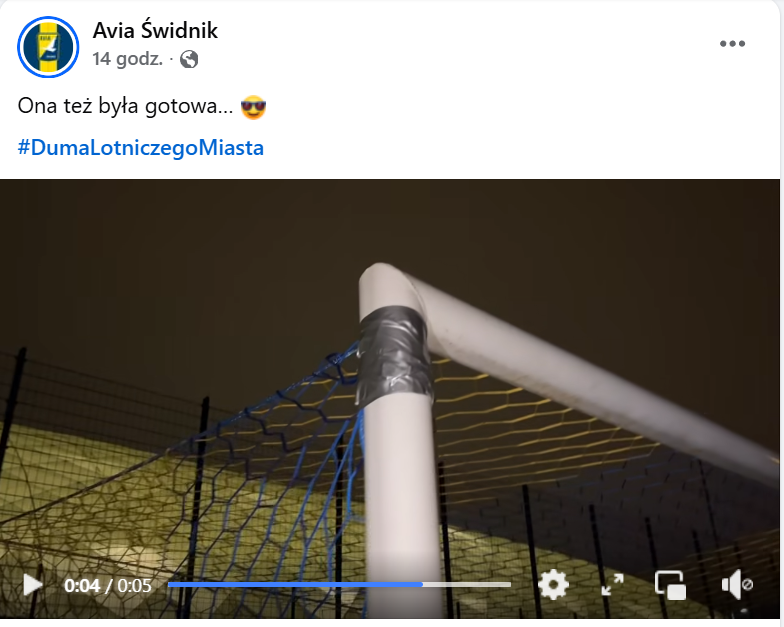Click the sunglasses emoji in post text
The image size is (784, 627).
[253, 107]
